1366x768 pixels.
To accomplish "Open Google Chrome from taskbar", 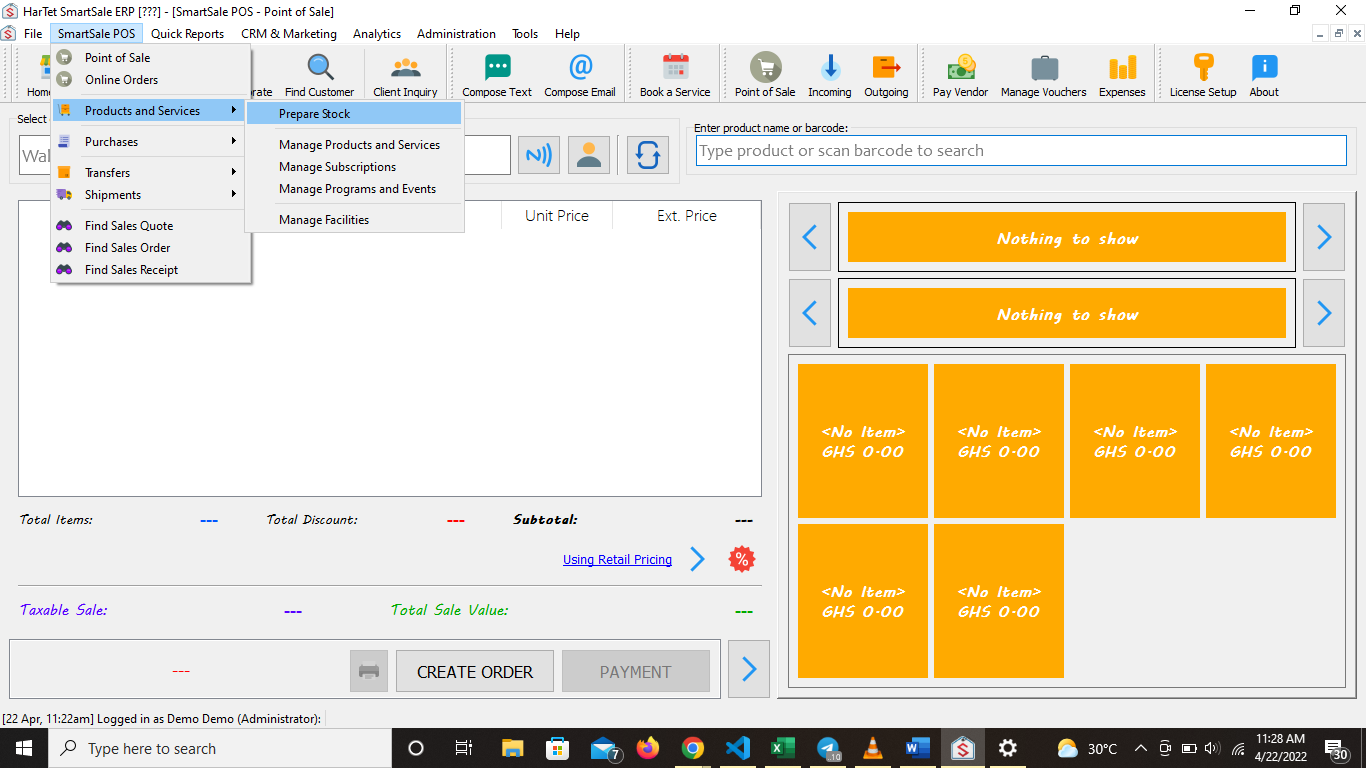I will tap(692, 748).
